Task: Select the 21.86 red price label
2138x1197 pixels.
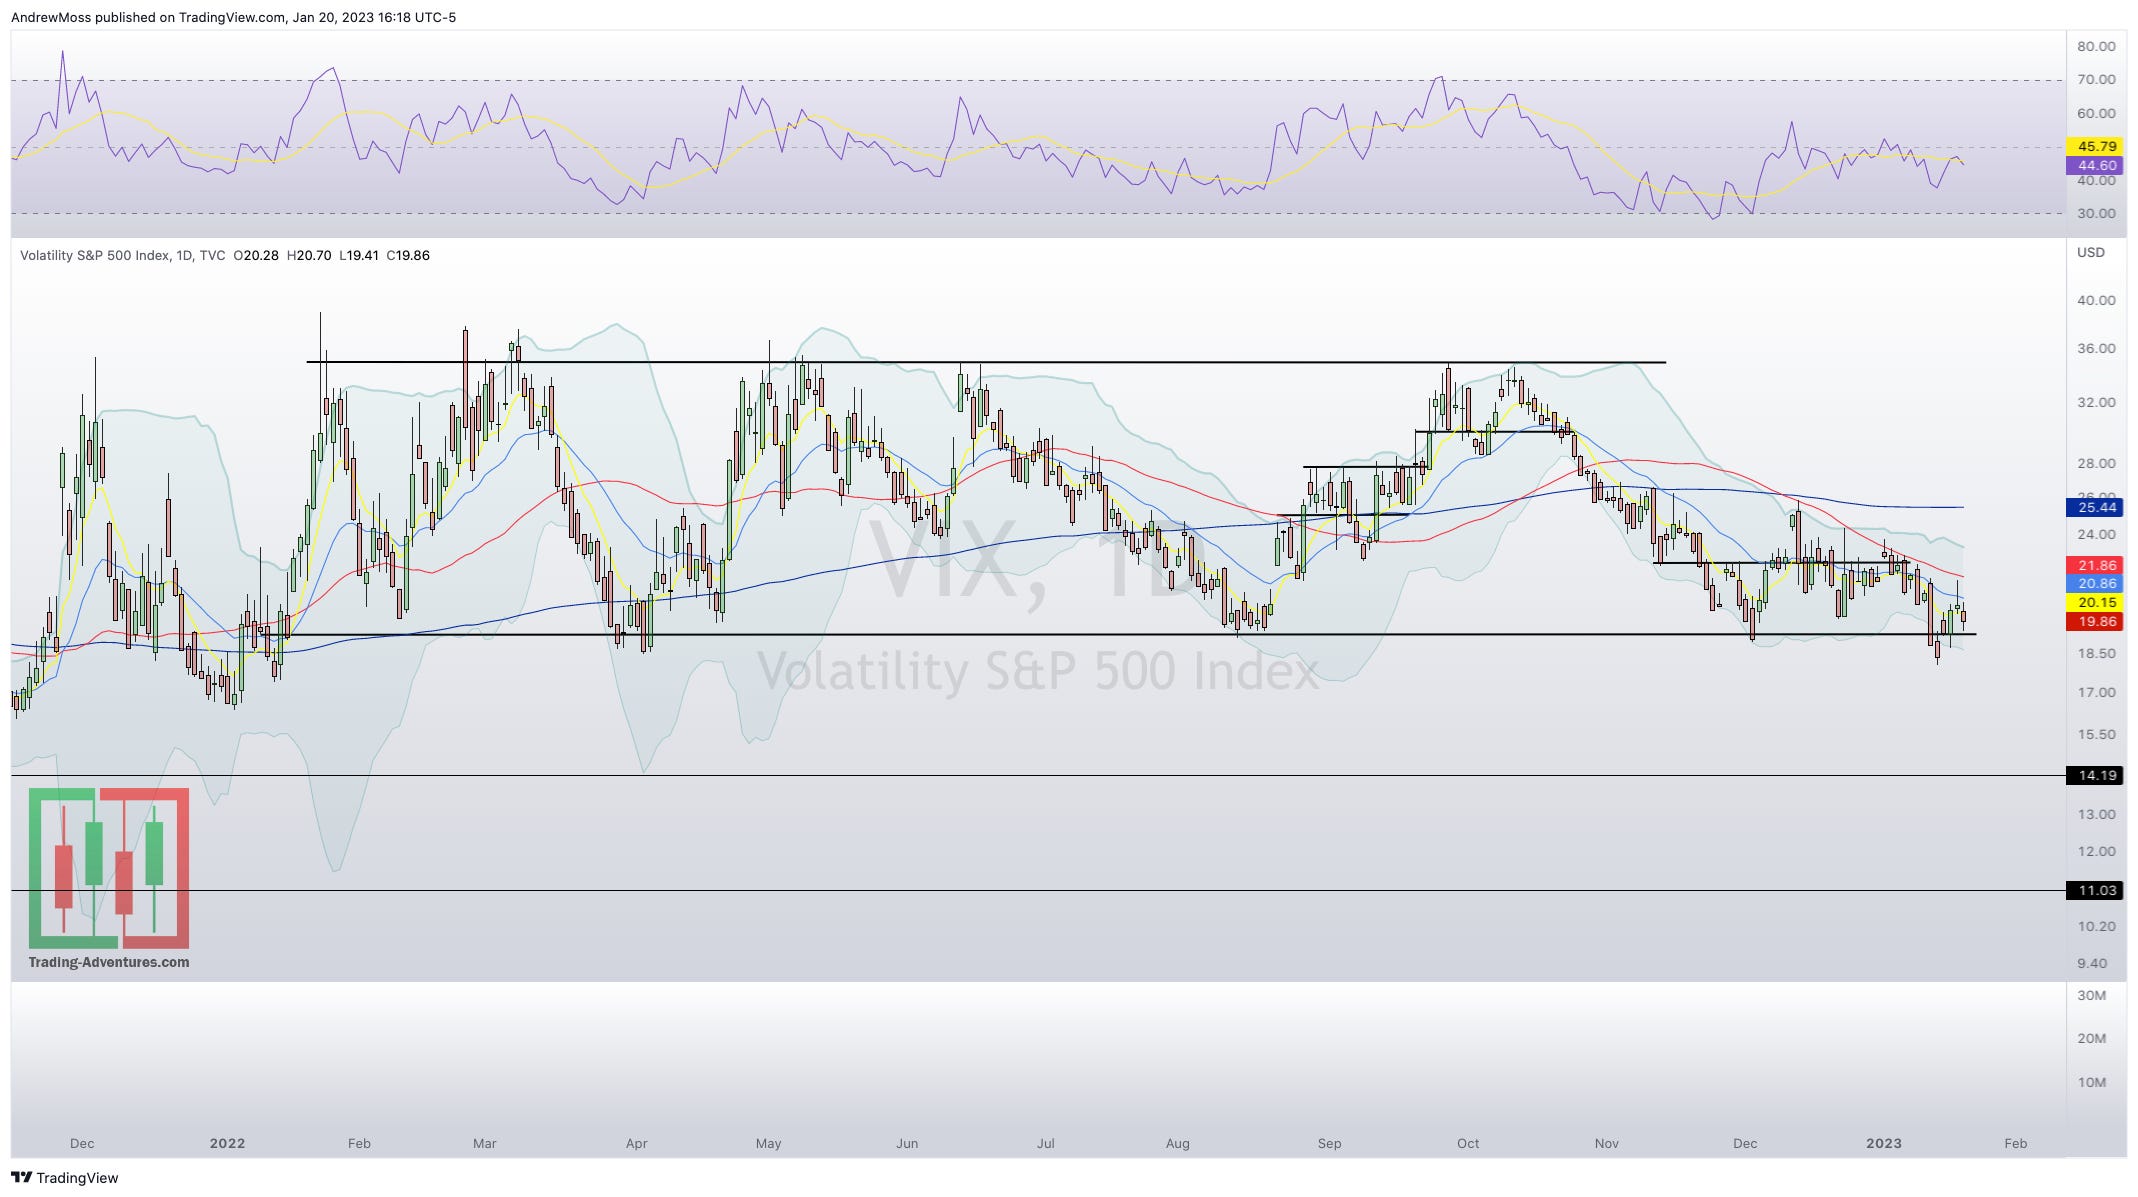Action: [x=2096, y=565]
